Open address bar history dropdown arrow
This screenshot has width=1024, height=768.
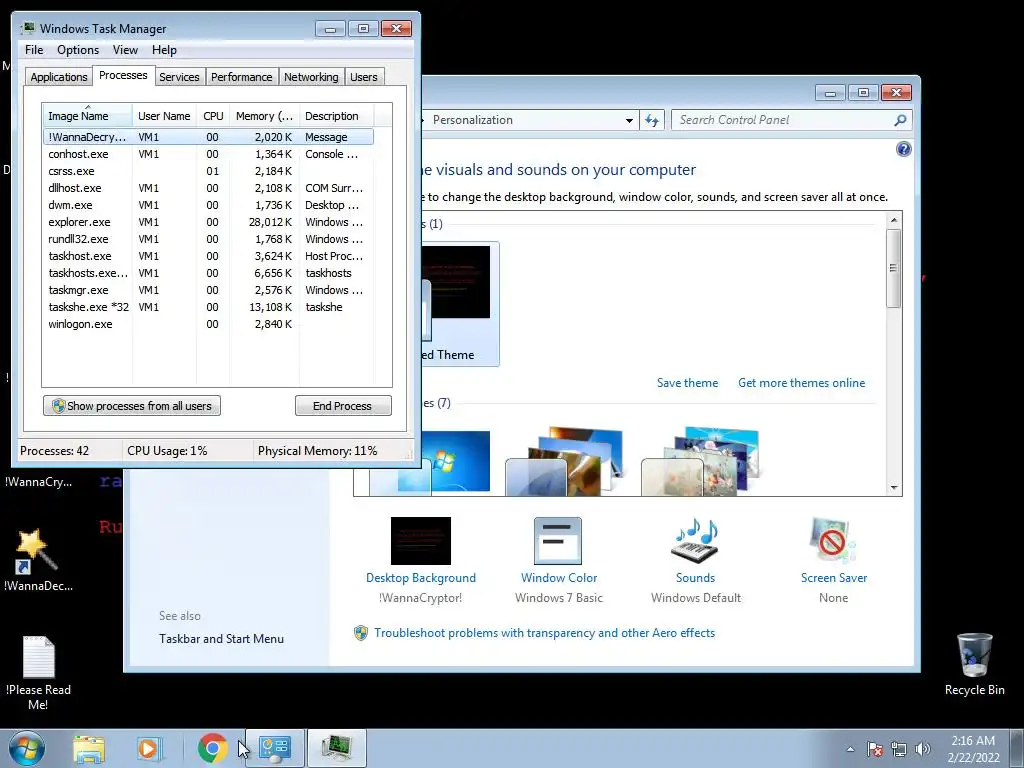coord(629,120)
